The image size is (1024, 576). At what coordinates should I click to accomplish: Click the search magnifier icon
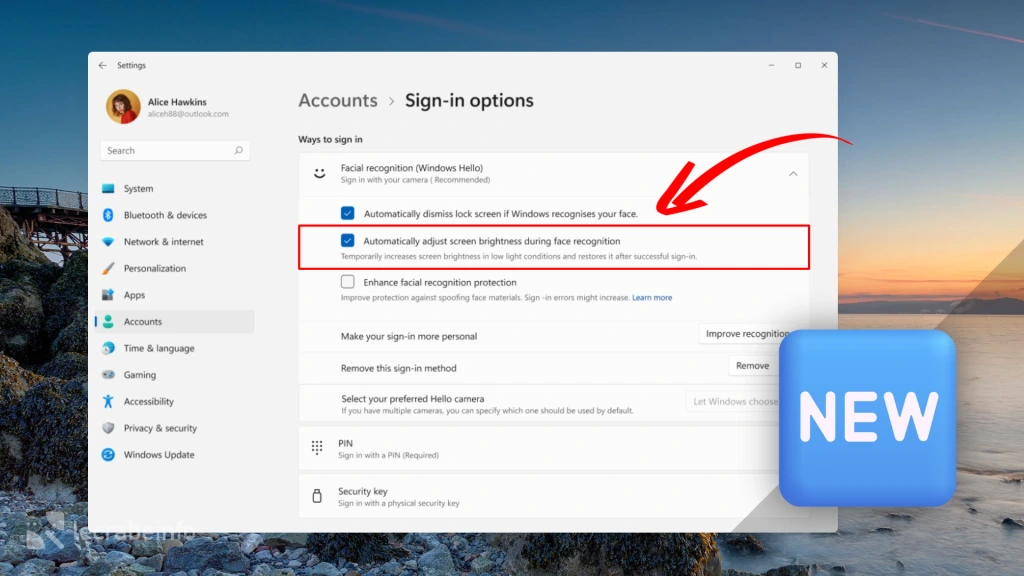coord(238,150)
